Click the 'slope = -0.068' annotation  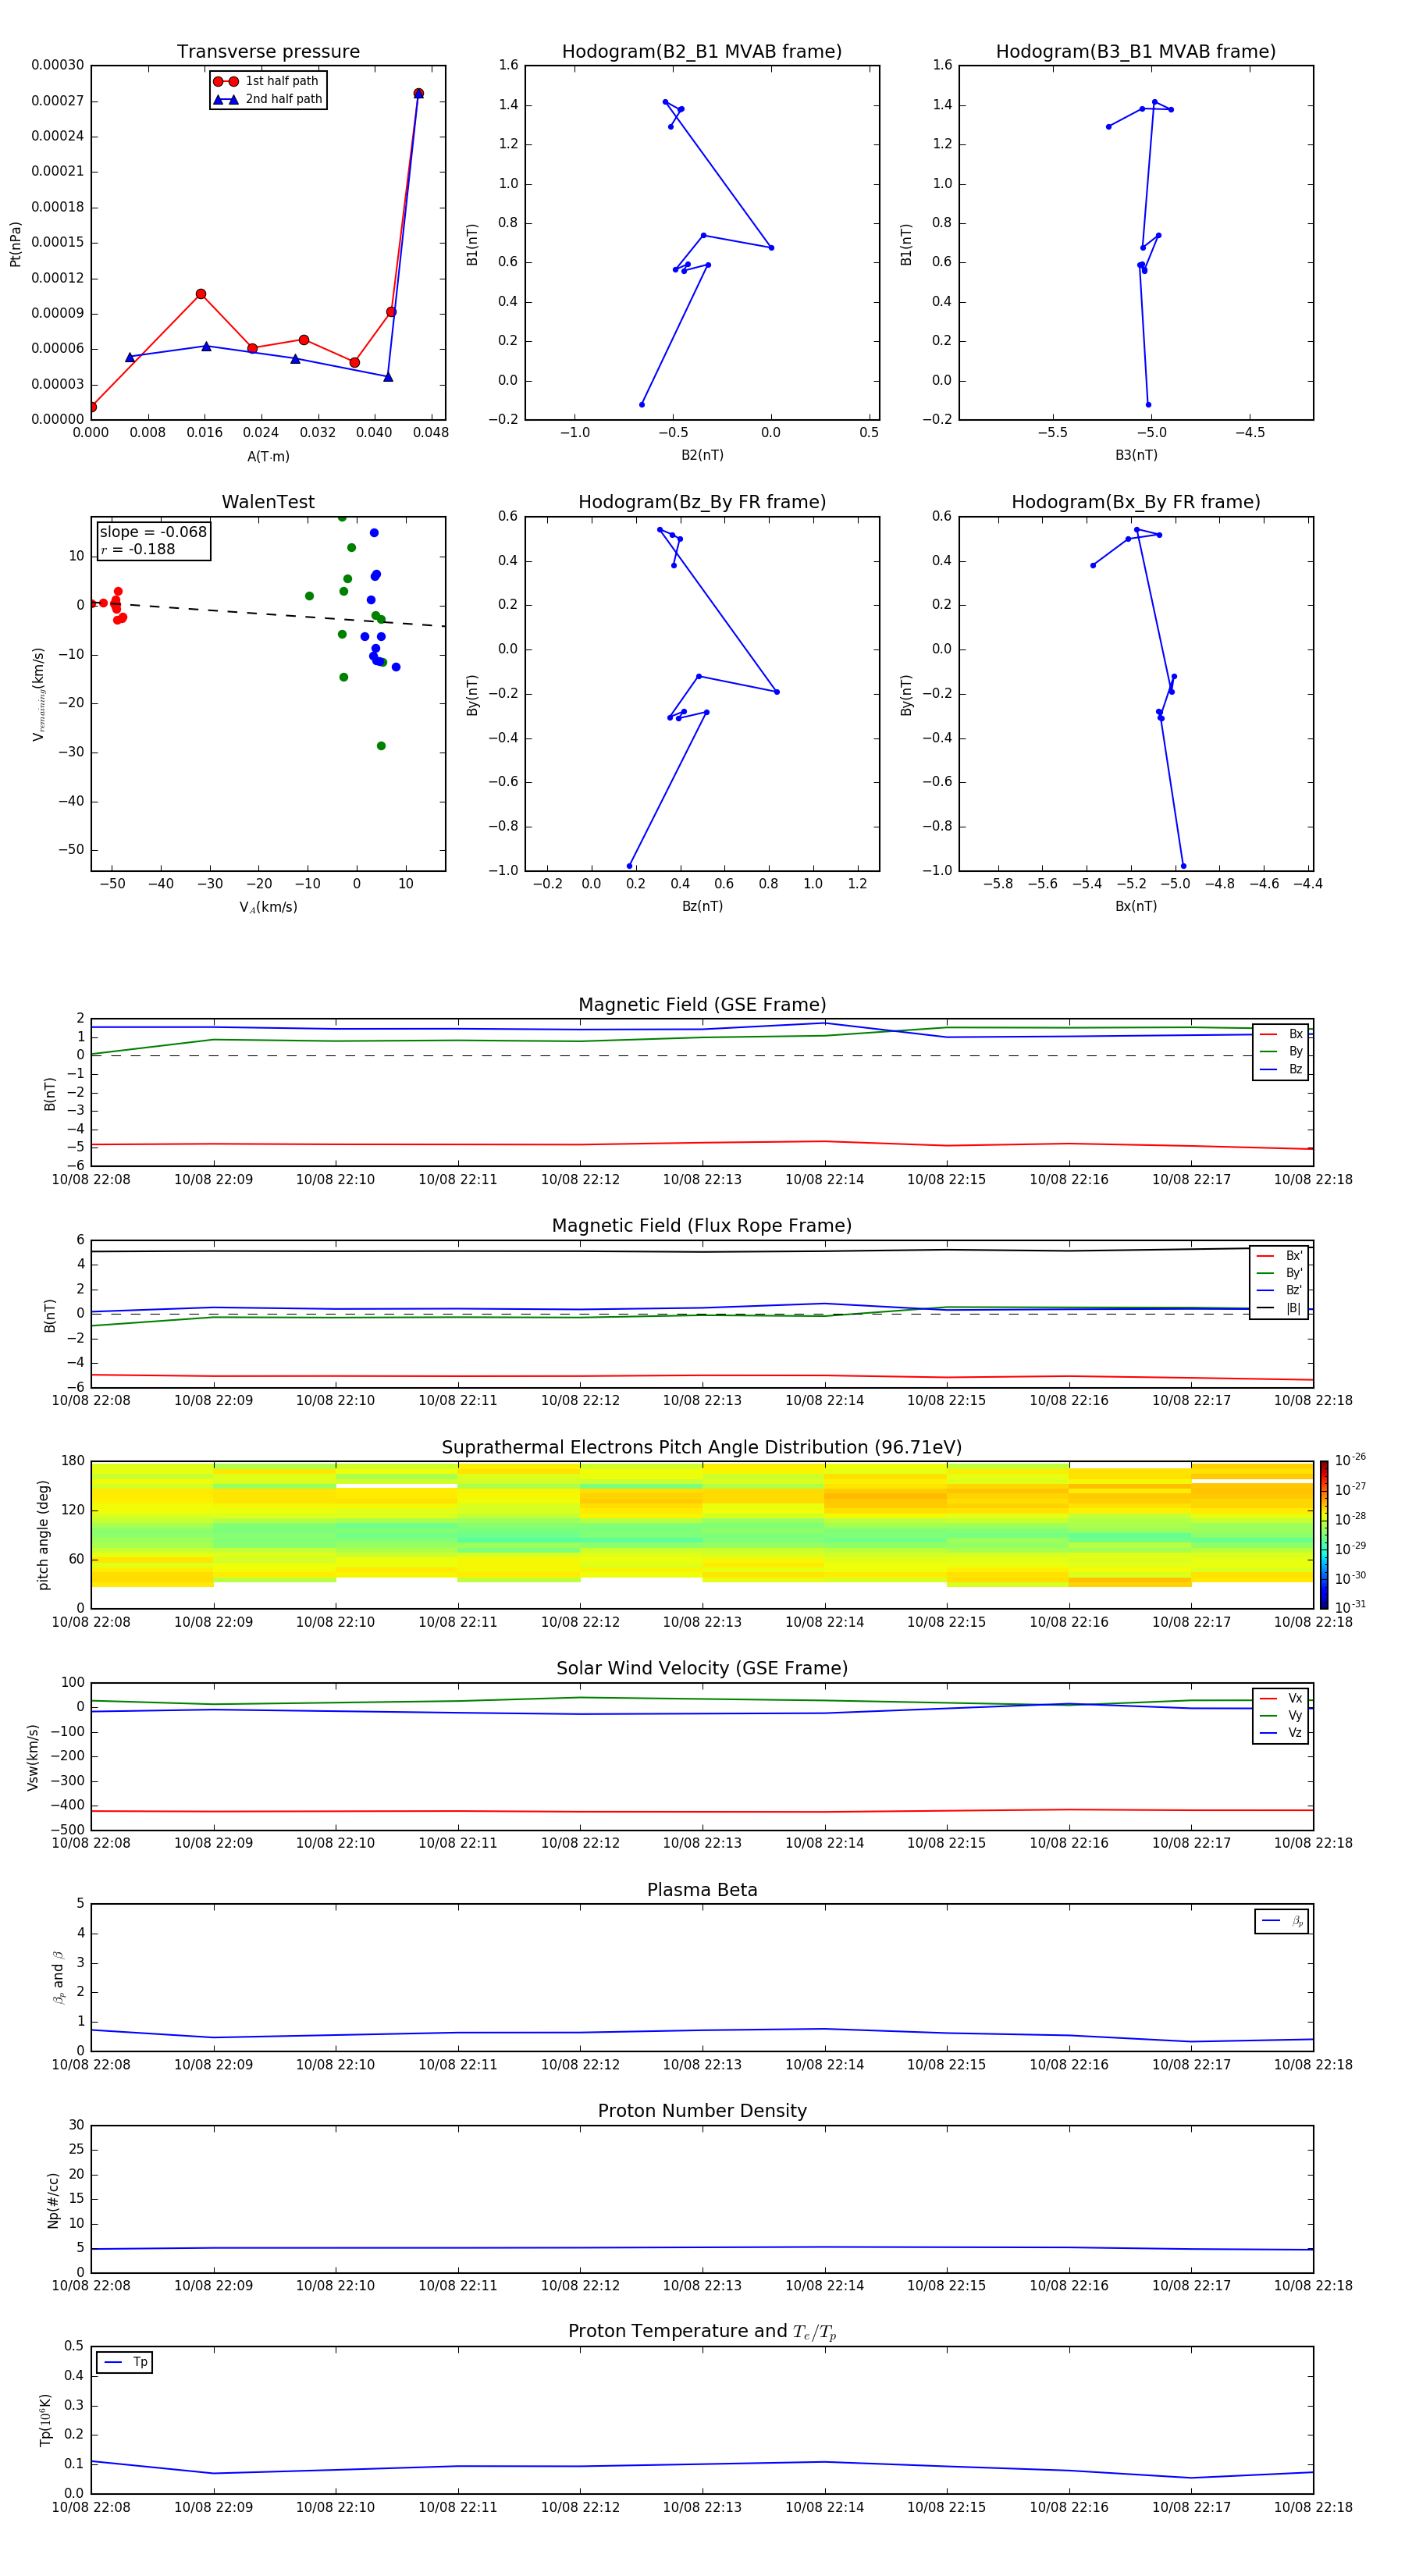click(x=153, y=532)
